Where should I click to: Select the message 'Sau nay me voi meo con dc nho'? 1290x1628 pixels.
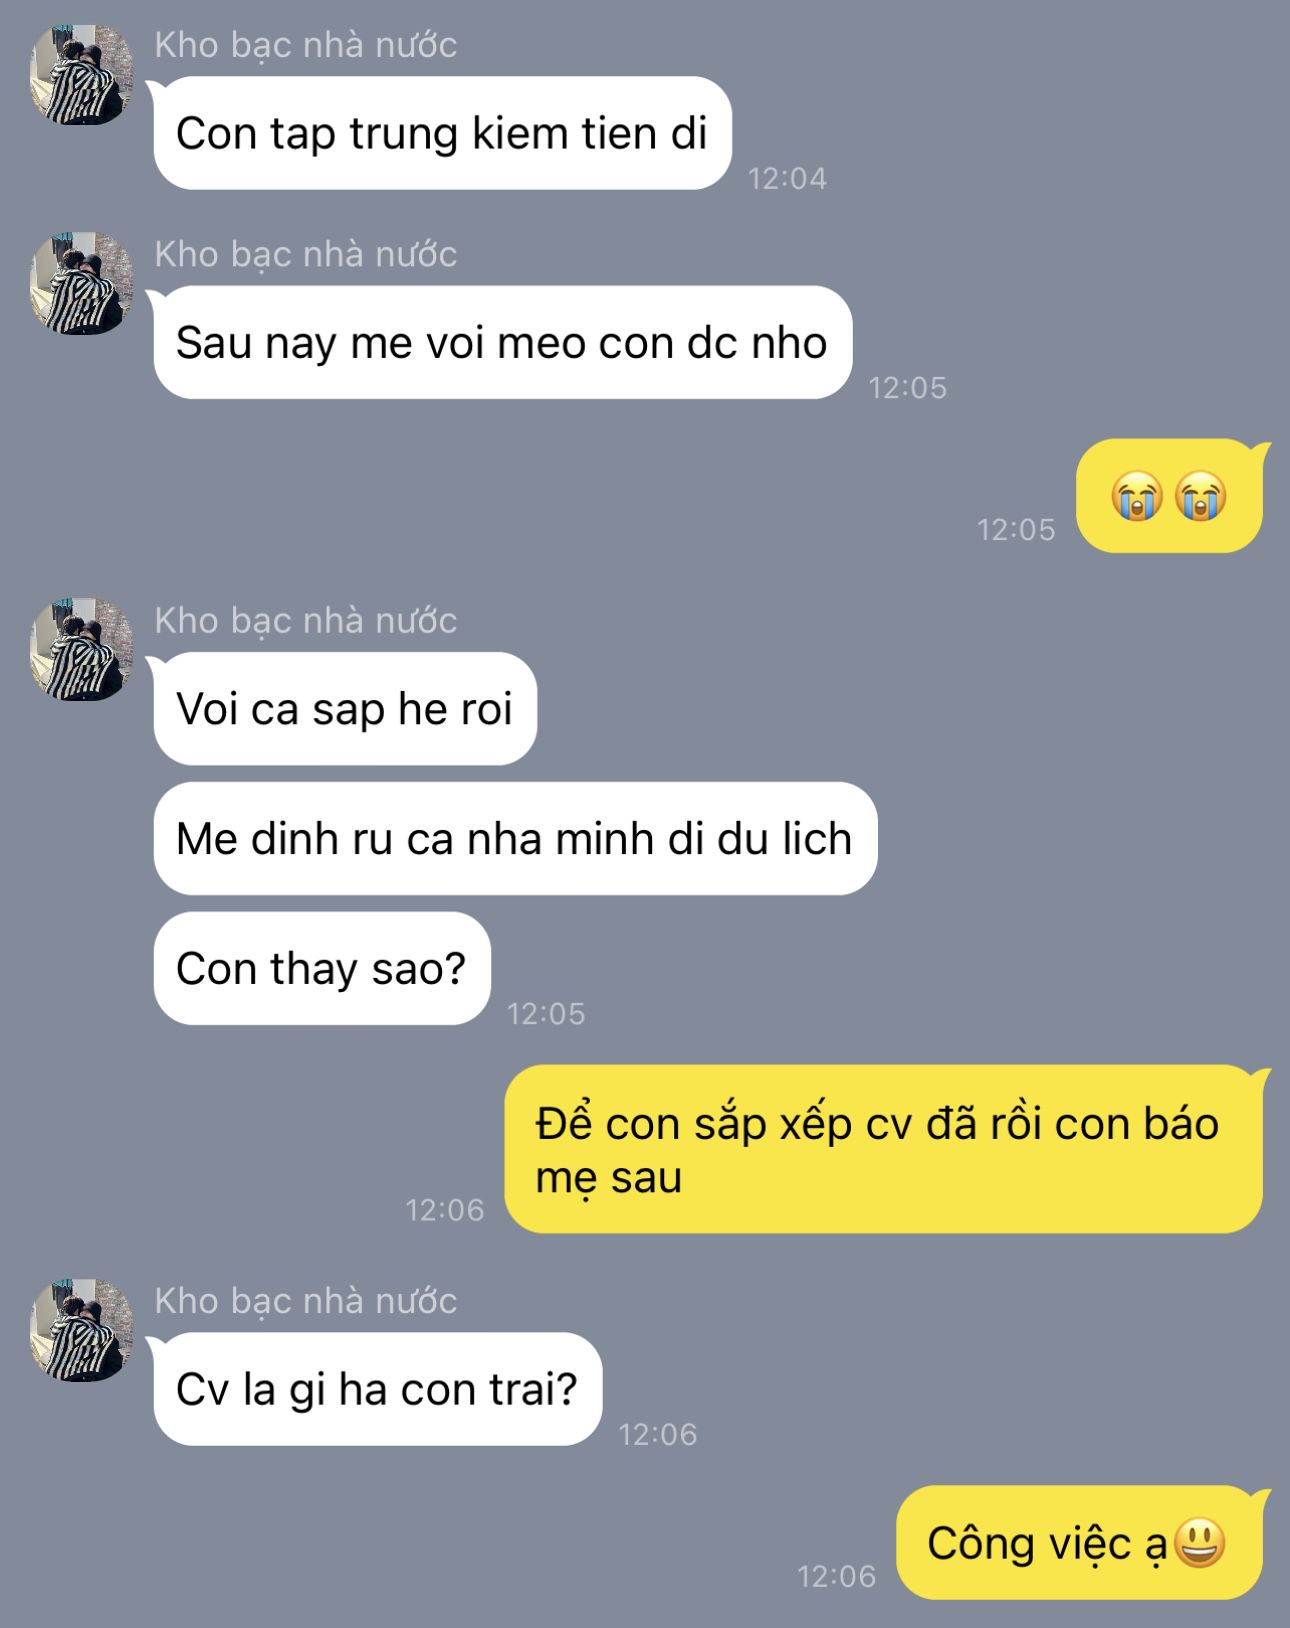pos(502,343)
